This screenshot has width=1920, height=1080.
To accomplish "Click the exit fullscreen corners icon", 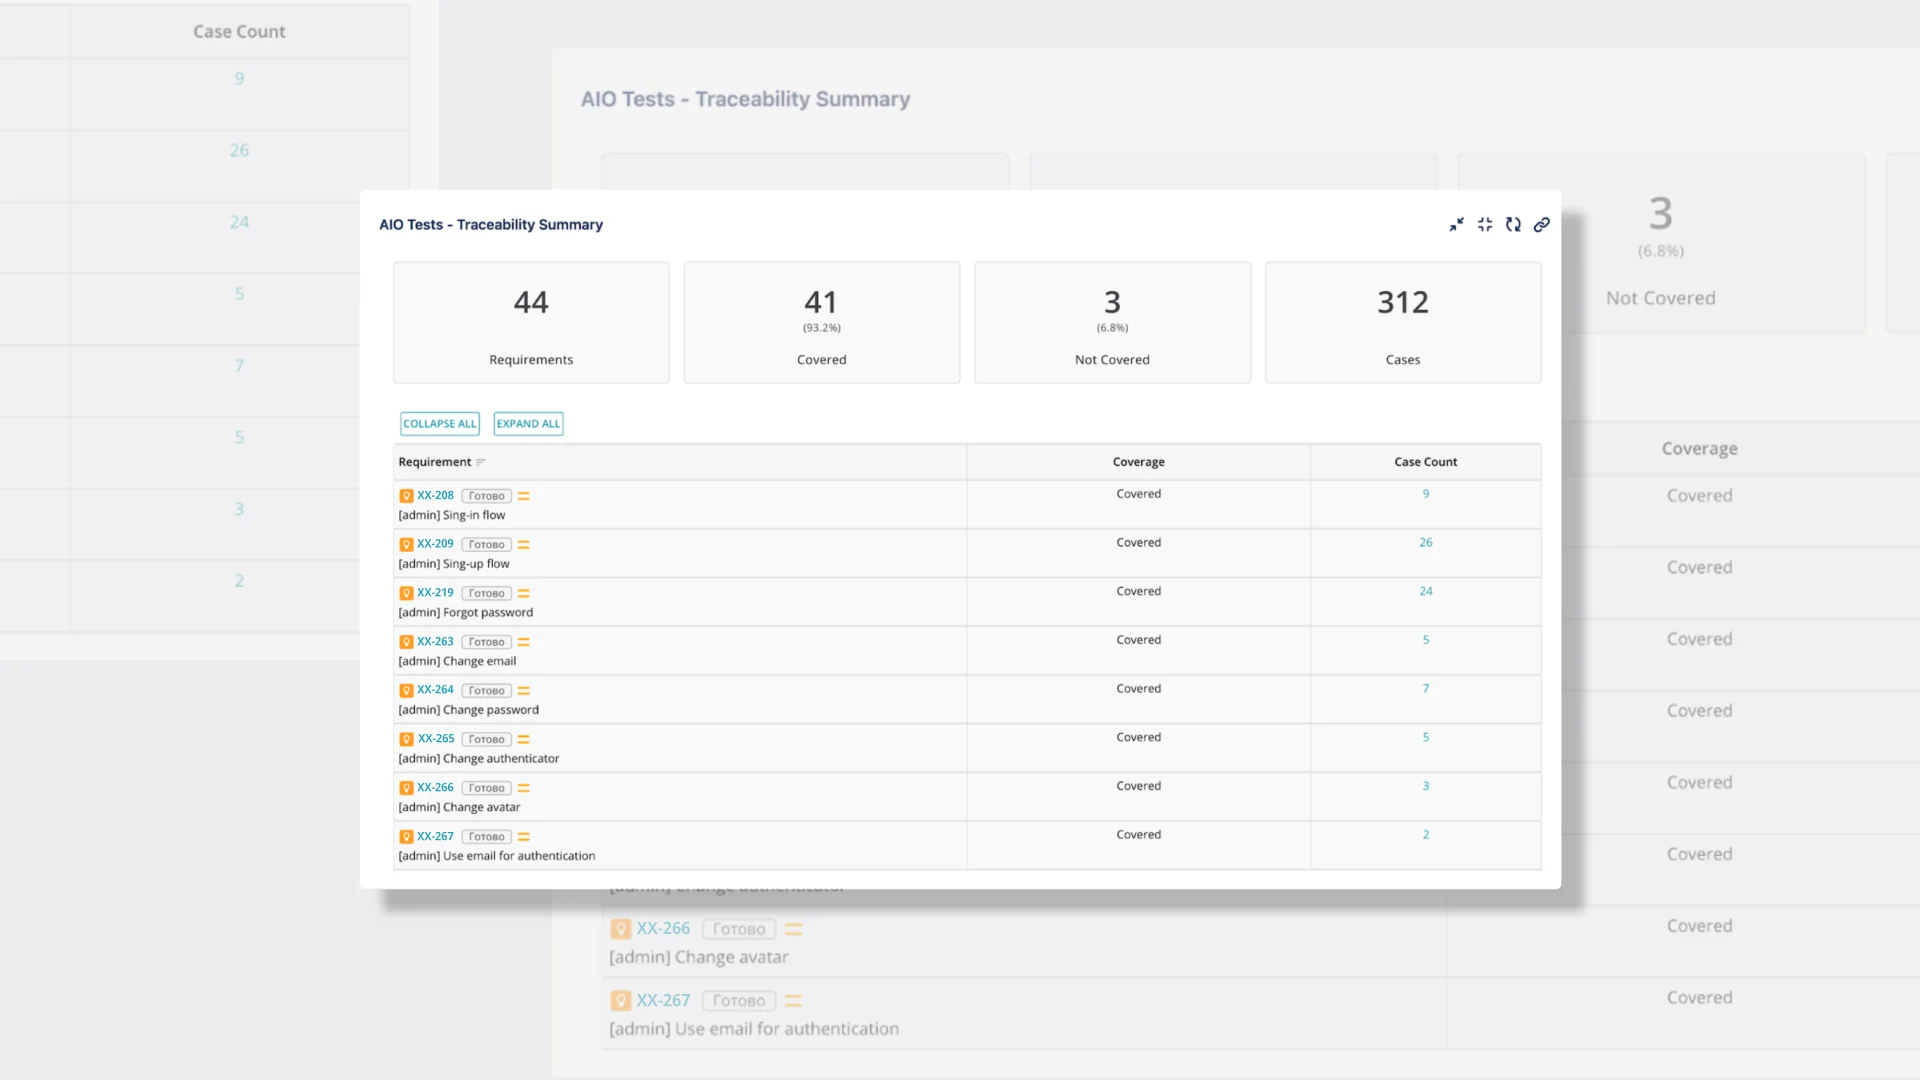I will click(x=1485, y=225).
